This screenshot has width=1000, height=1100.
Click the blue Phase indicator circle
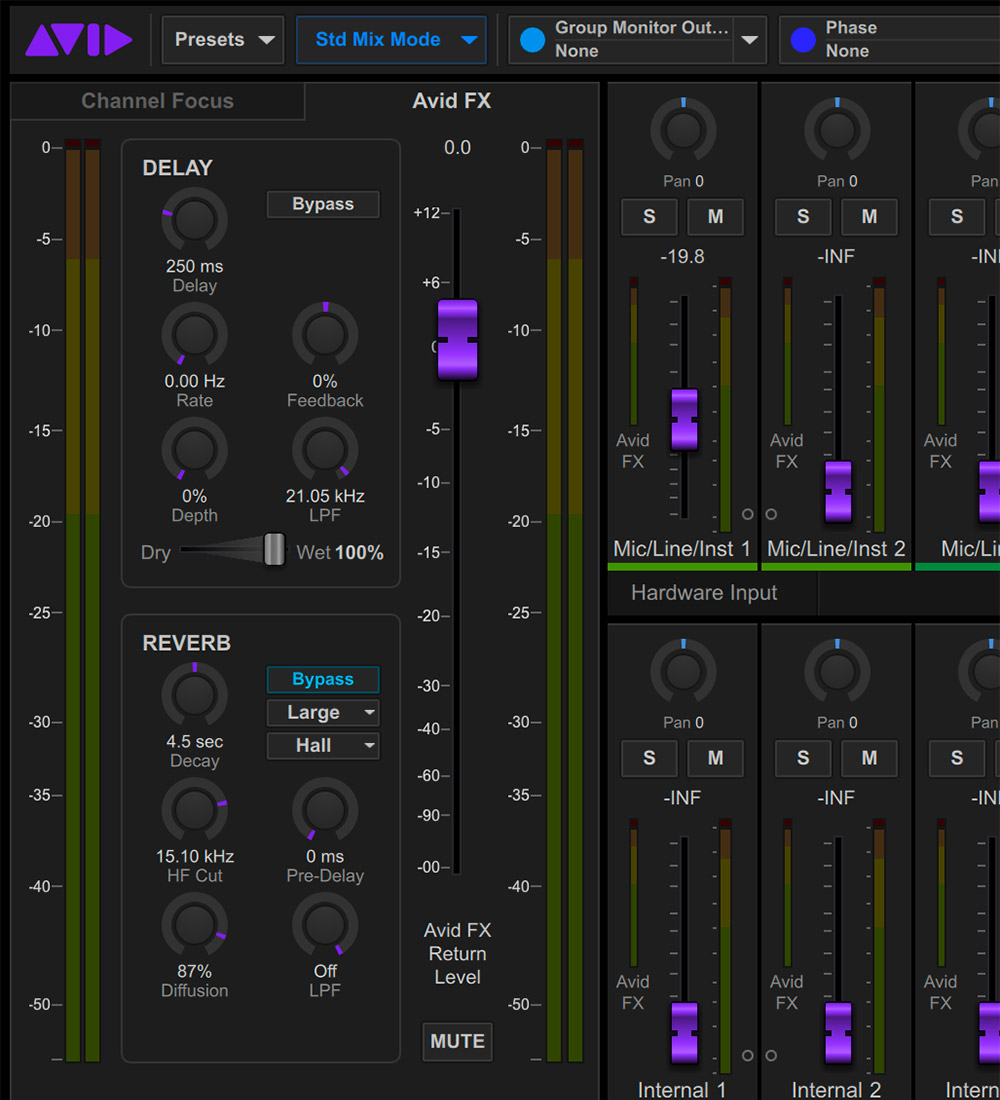coord(802,40)
